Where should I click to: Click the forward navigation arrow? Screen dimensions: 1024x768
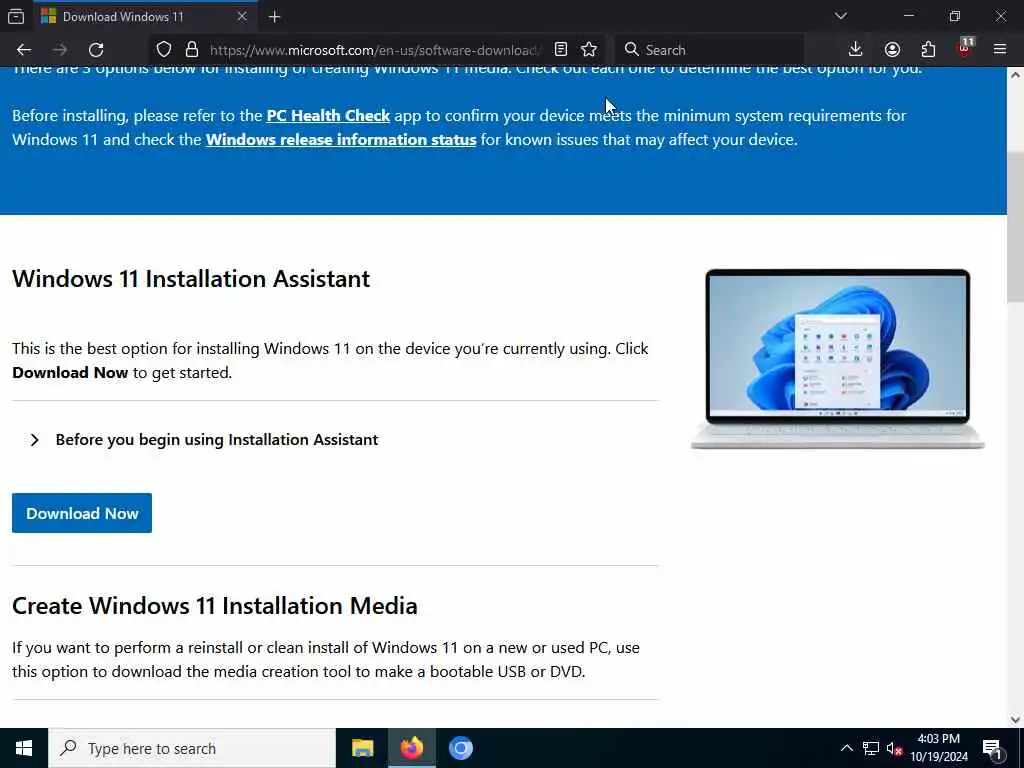click(x=60, y=50)
